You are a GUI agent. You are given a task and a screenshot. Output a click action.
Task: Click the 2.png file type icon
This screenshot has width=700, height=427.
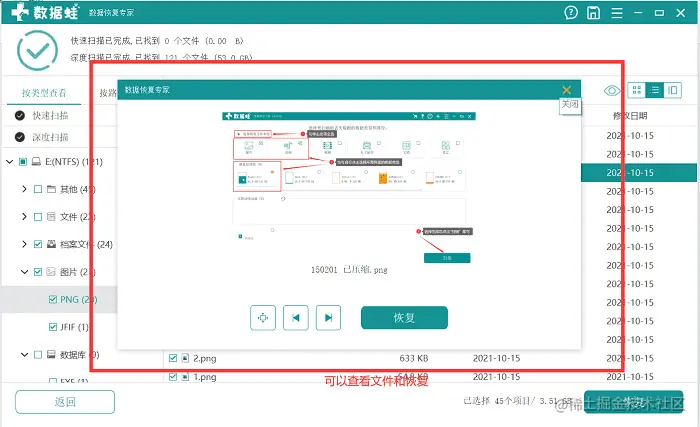point(185,358)
